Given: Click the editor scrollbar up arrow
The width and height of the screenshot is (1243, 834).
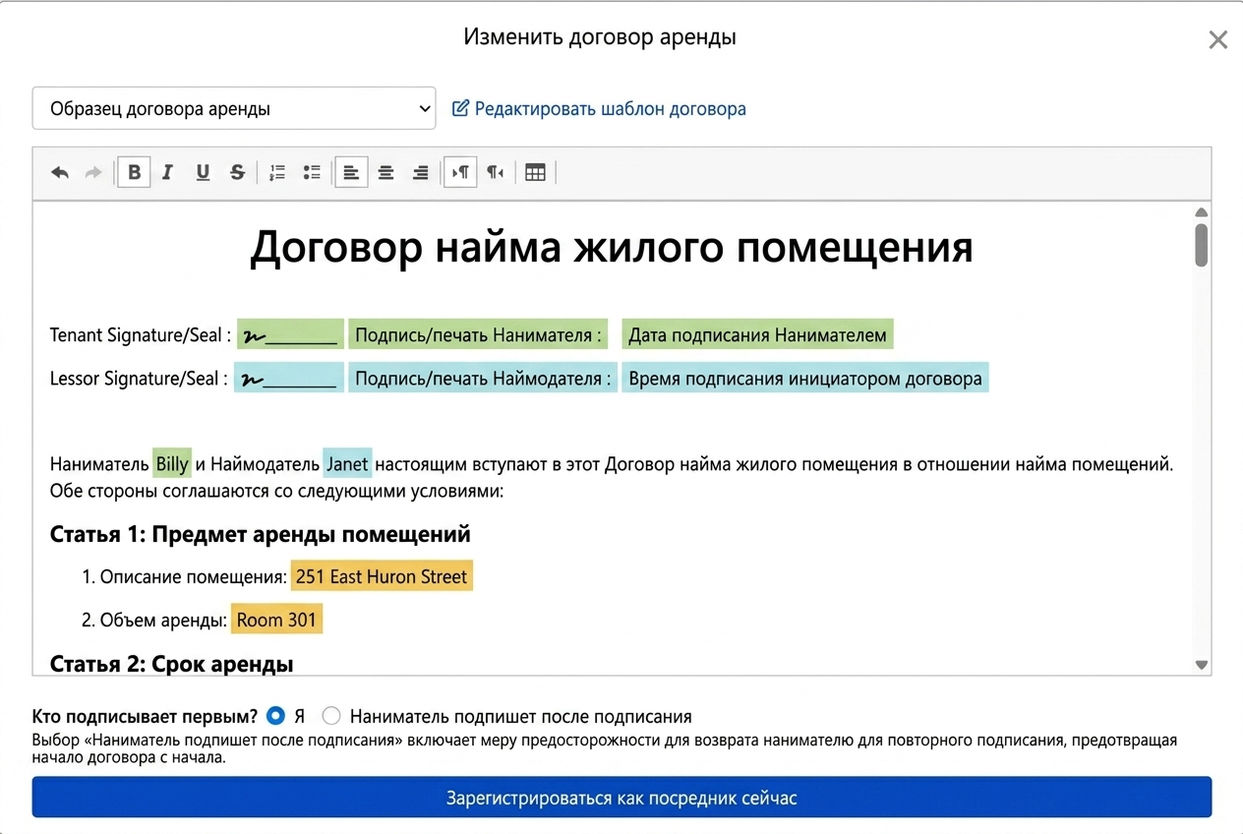Looking at the screenshot, I should (x=1201, y=212).
